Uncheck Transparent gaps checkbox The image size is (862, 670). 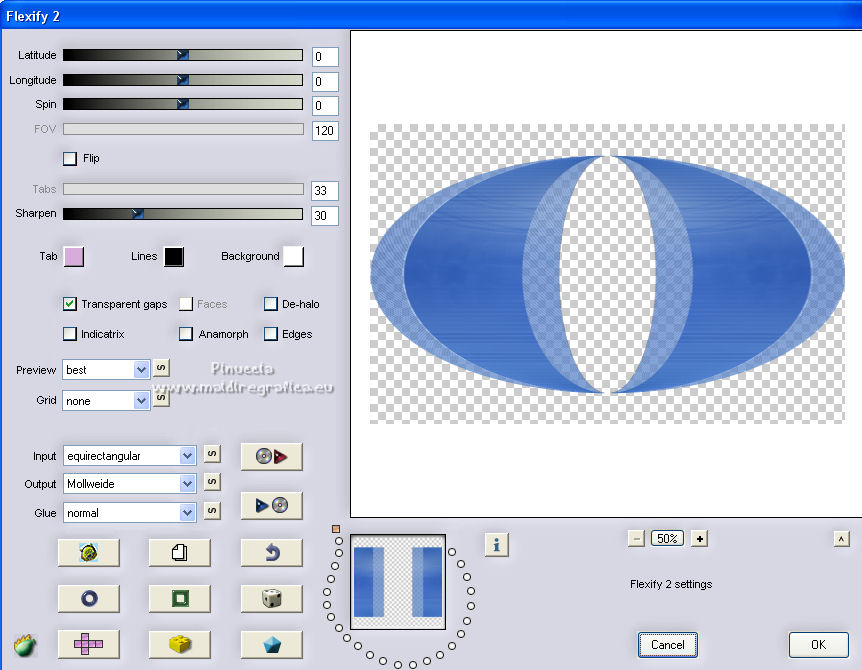click(70, 304)
